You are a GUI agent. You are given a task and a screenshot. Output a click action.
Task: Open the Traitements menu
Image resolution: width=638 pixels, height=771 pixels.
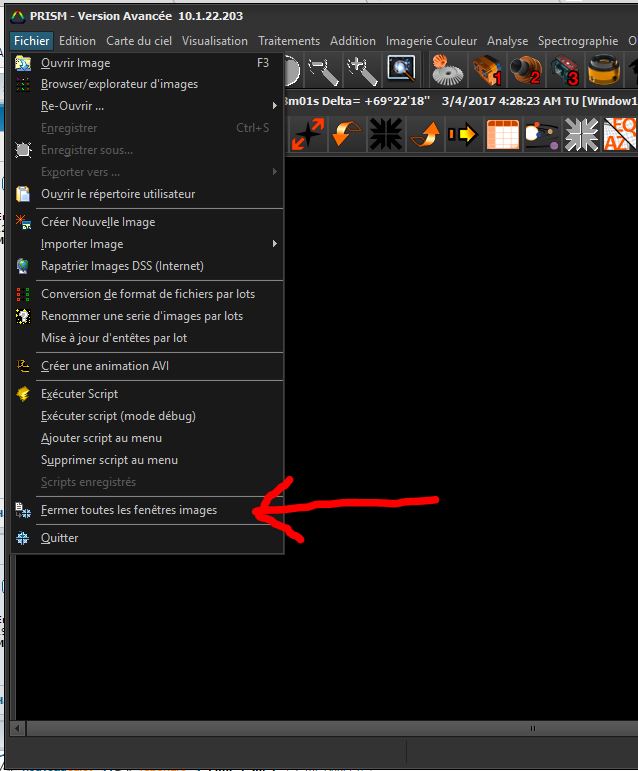pos(289,41)
